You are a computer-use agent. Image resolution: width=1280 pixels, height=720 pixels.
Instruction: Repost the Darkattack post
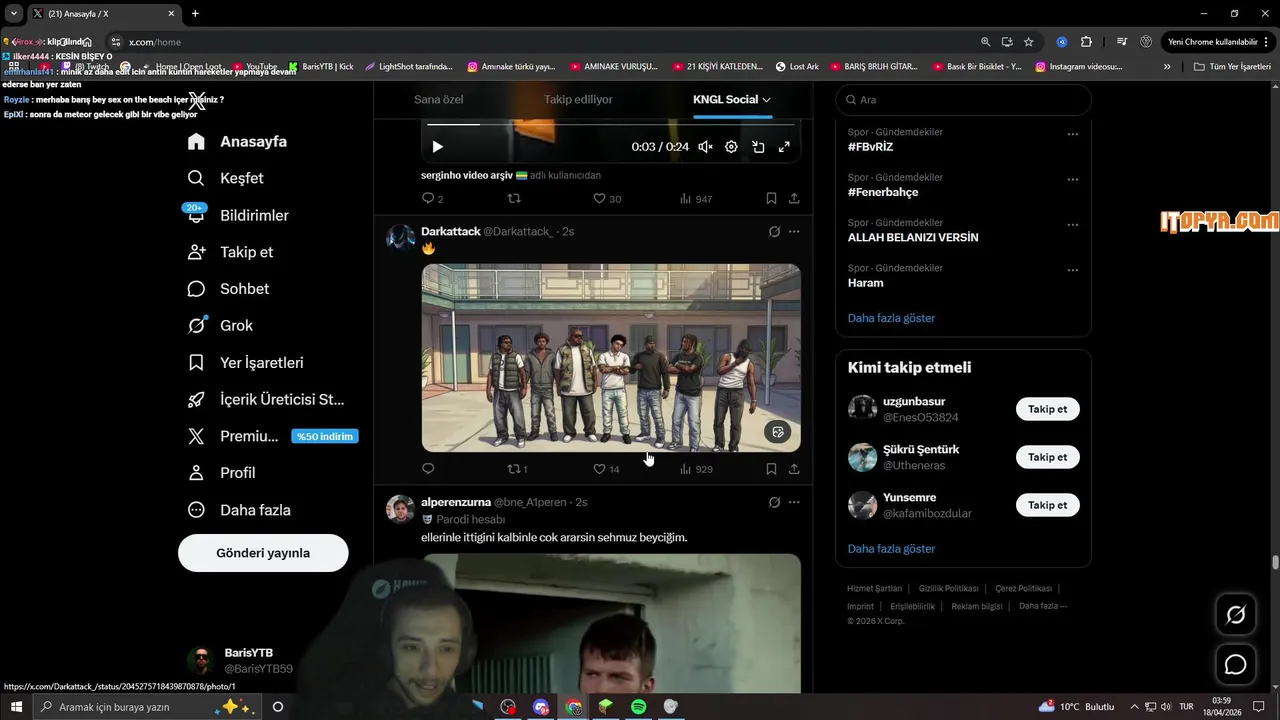(x=518, y=469)
